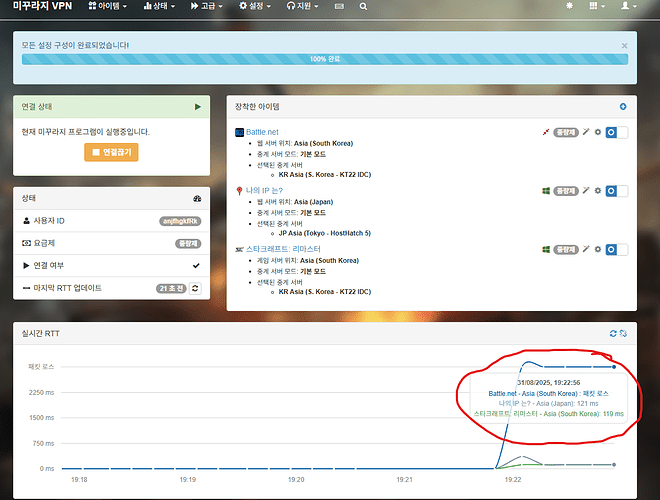Open gear settings on 스타크래프트 row
Screen dimensions: 660x500
[x=598, y=249]
